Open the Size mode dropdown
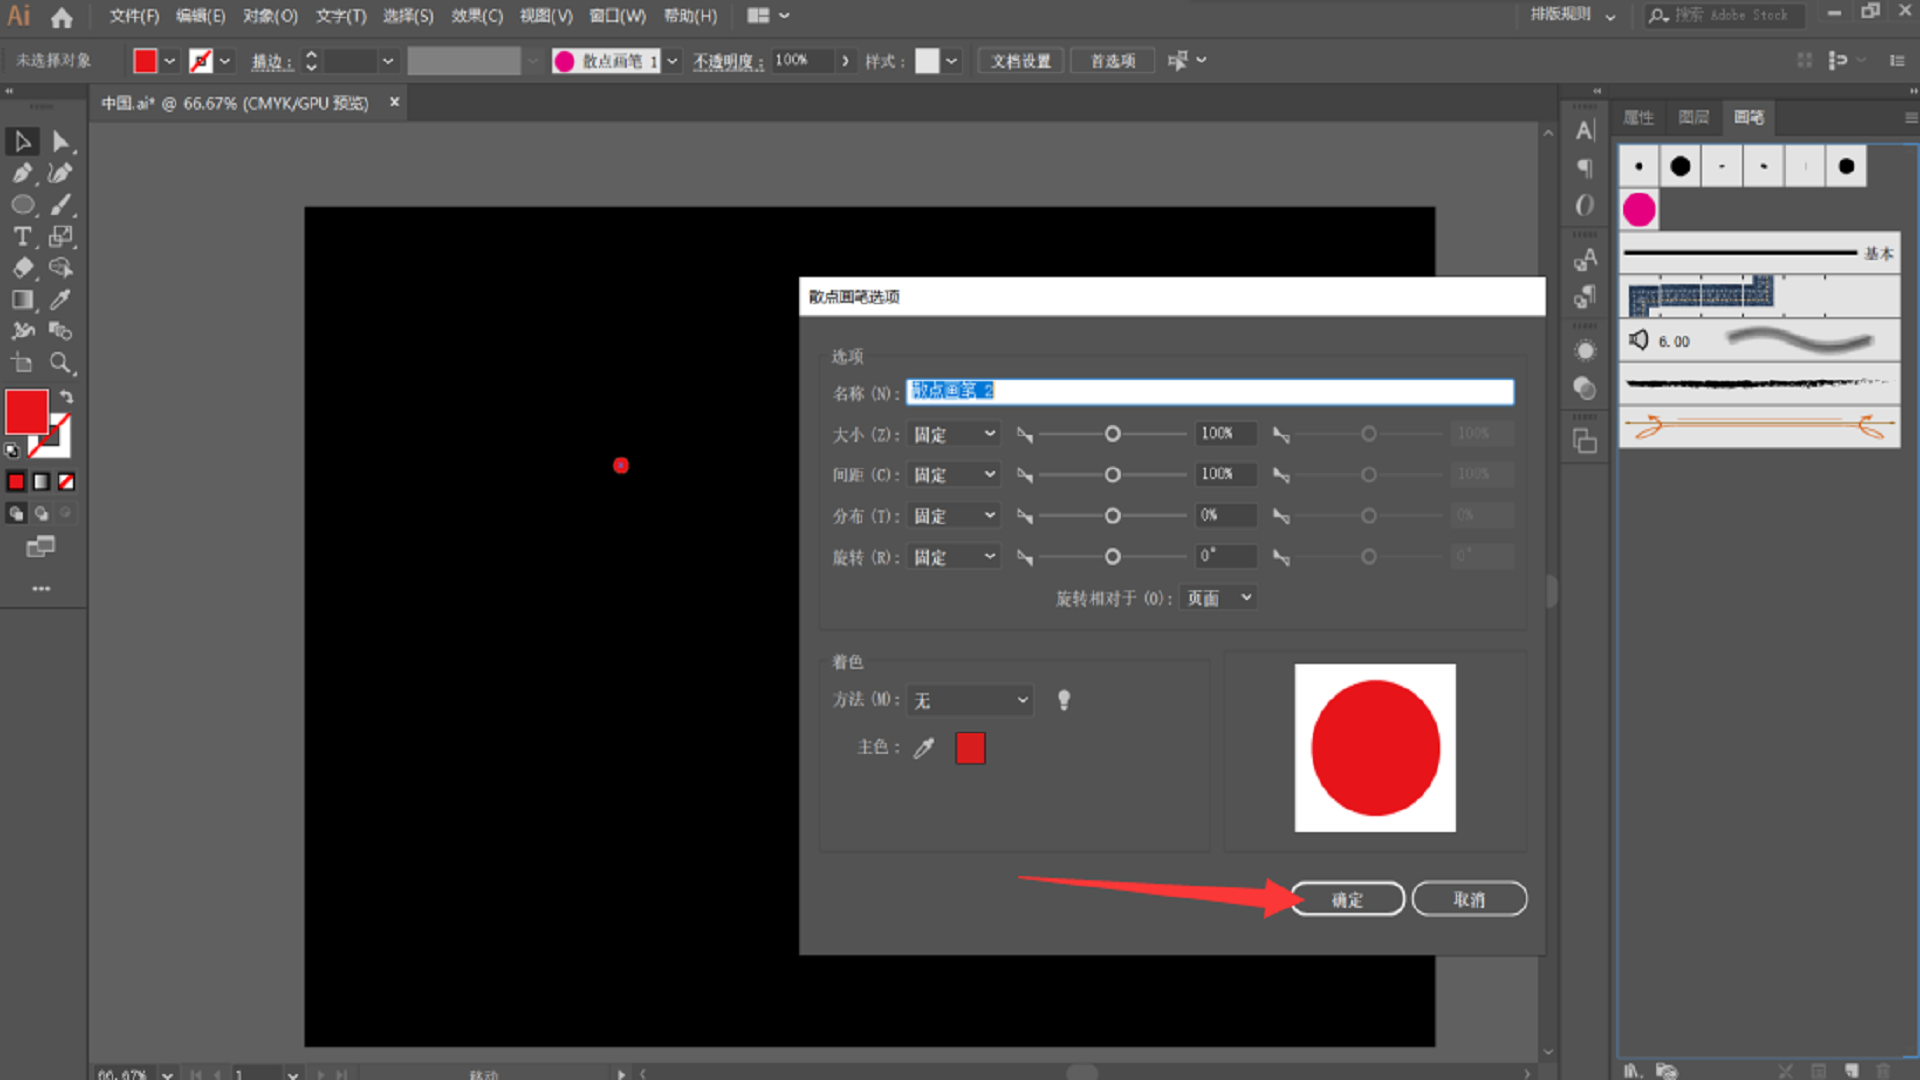This screenshot has height=1080, width=1920. tap(955, 434)
